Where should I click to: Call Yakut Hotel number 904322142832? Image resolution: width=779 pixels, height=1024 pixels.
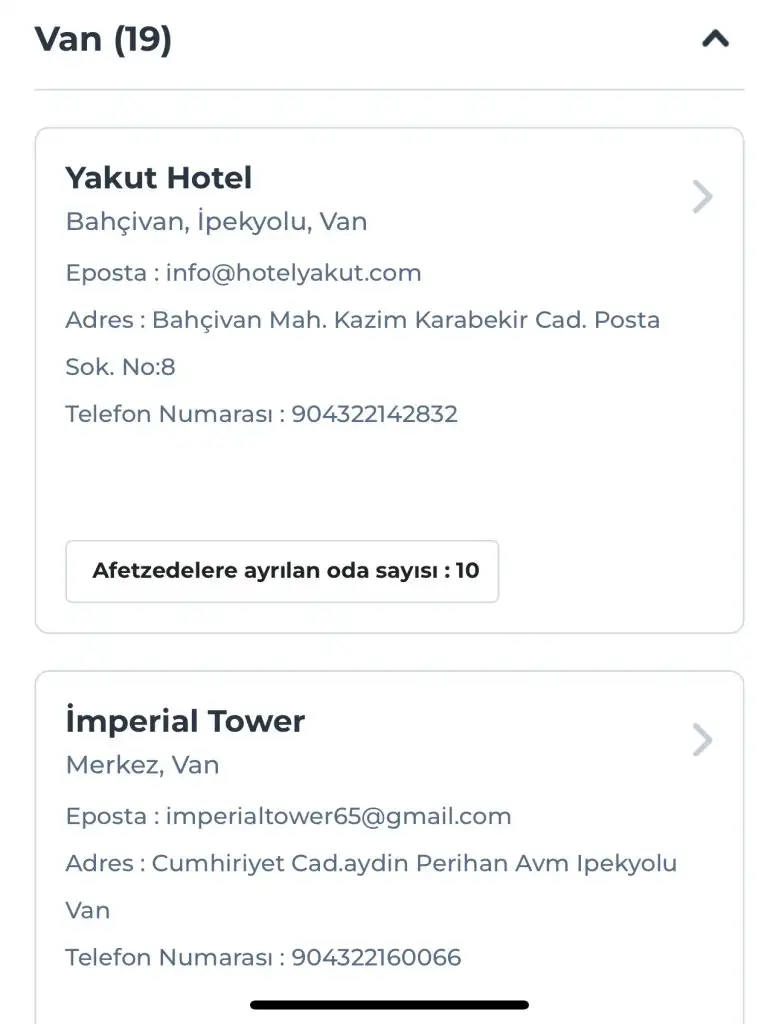pos(374,414)
